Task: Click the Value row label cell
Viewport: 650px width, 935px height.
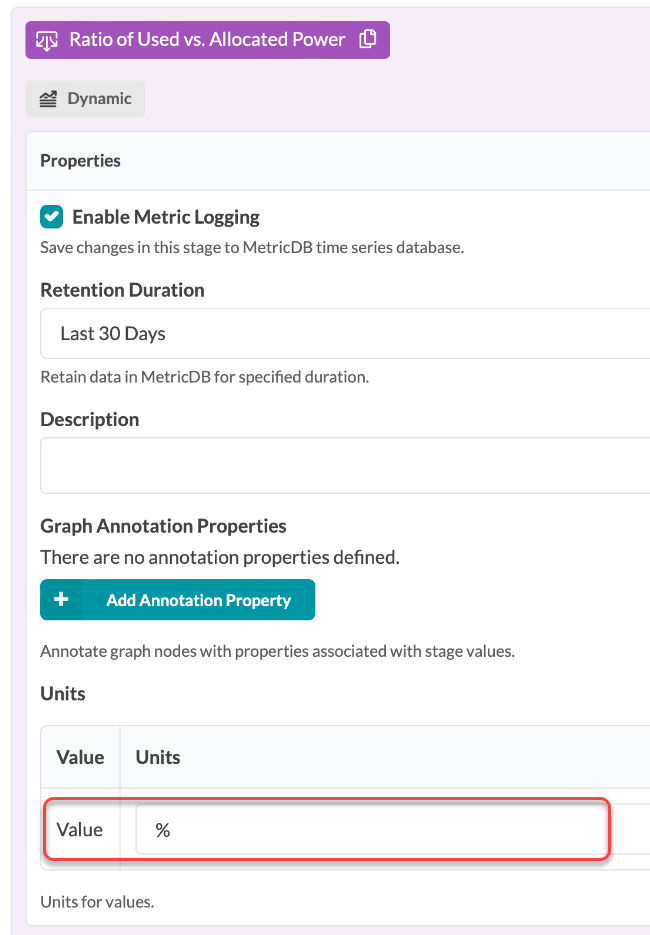Action: coord(80,830)
